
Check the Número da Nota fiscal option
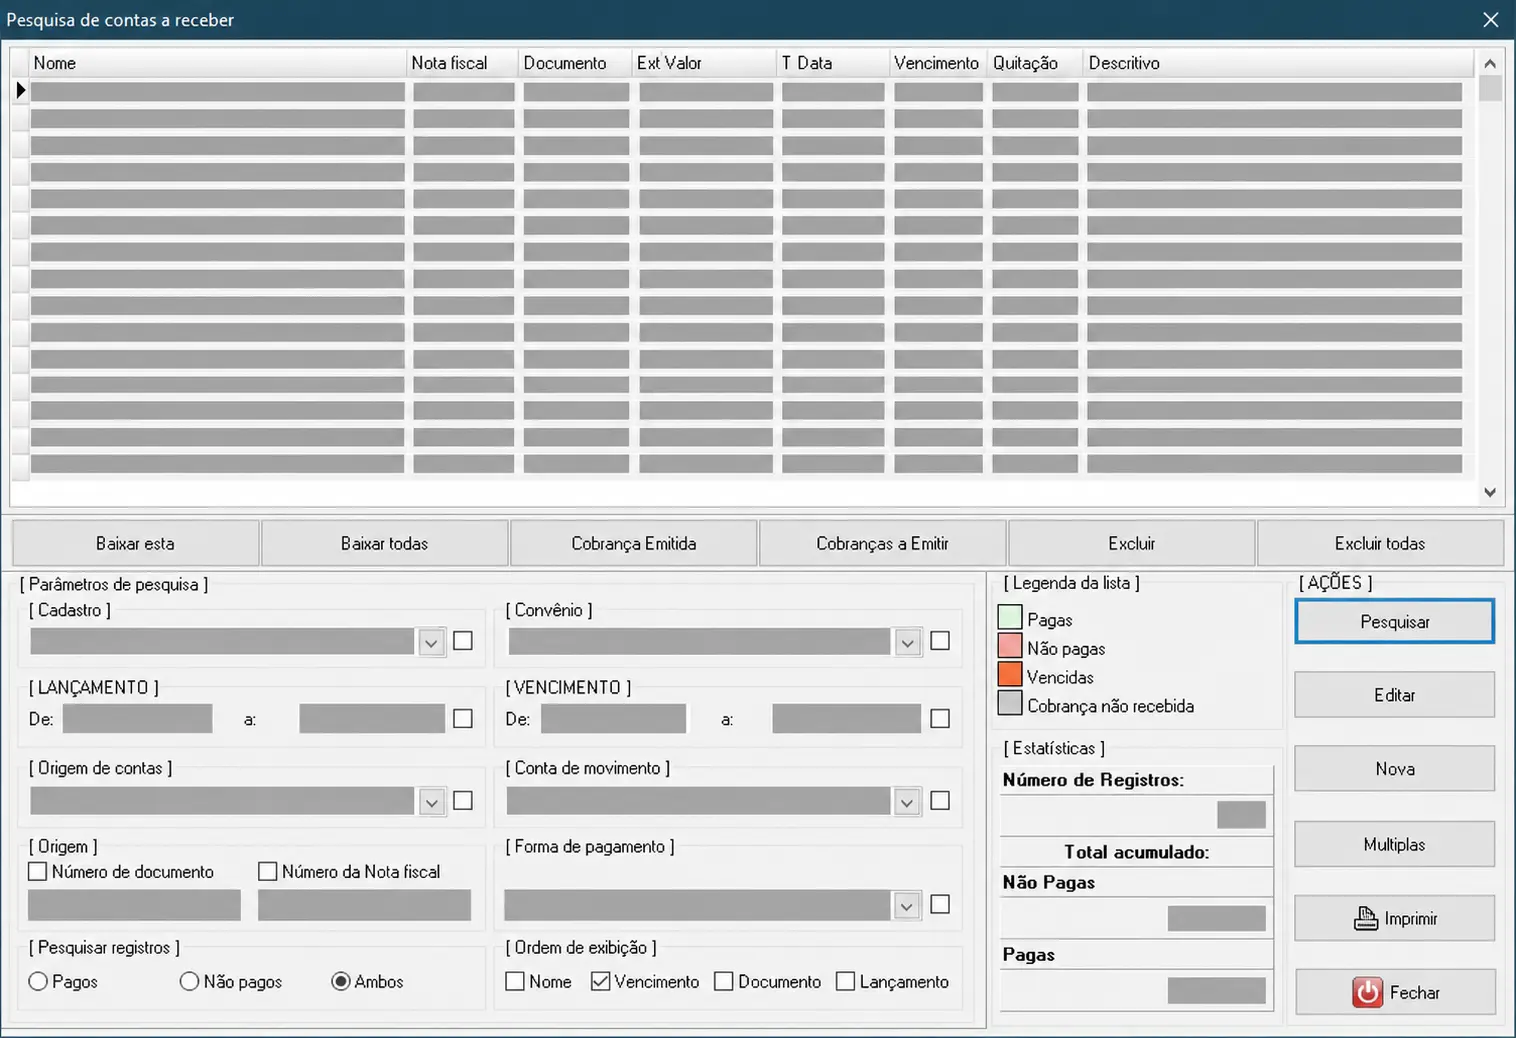(267, 871)
